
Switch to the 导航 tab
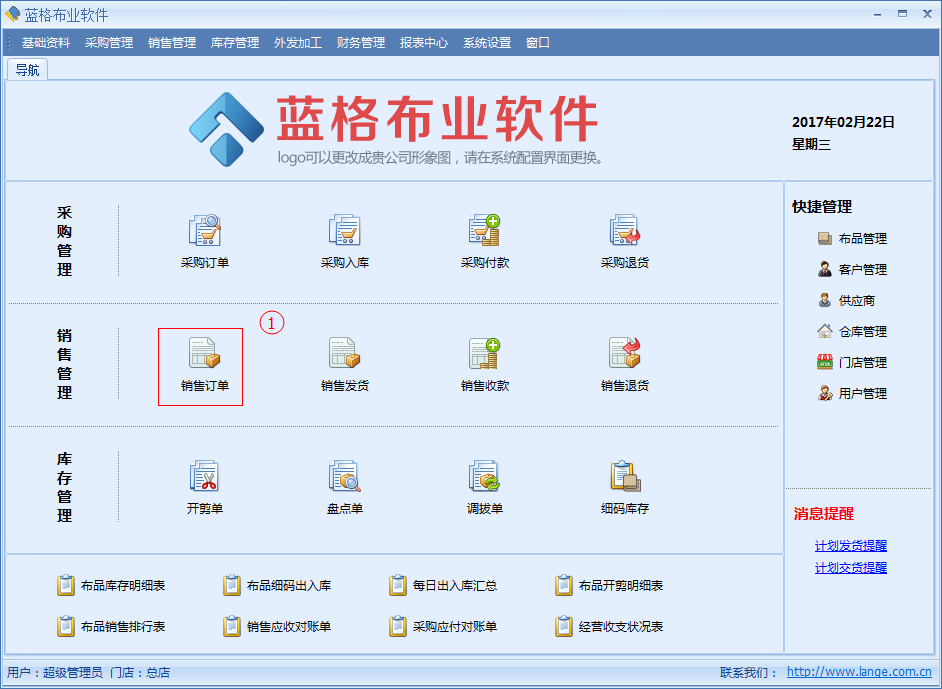click(x=27, y=70)
